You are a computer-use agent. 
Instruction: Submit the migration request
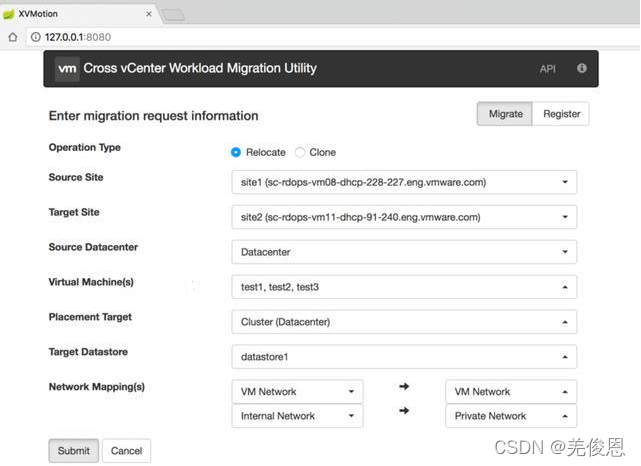point(74,451)
